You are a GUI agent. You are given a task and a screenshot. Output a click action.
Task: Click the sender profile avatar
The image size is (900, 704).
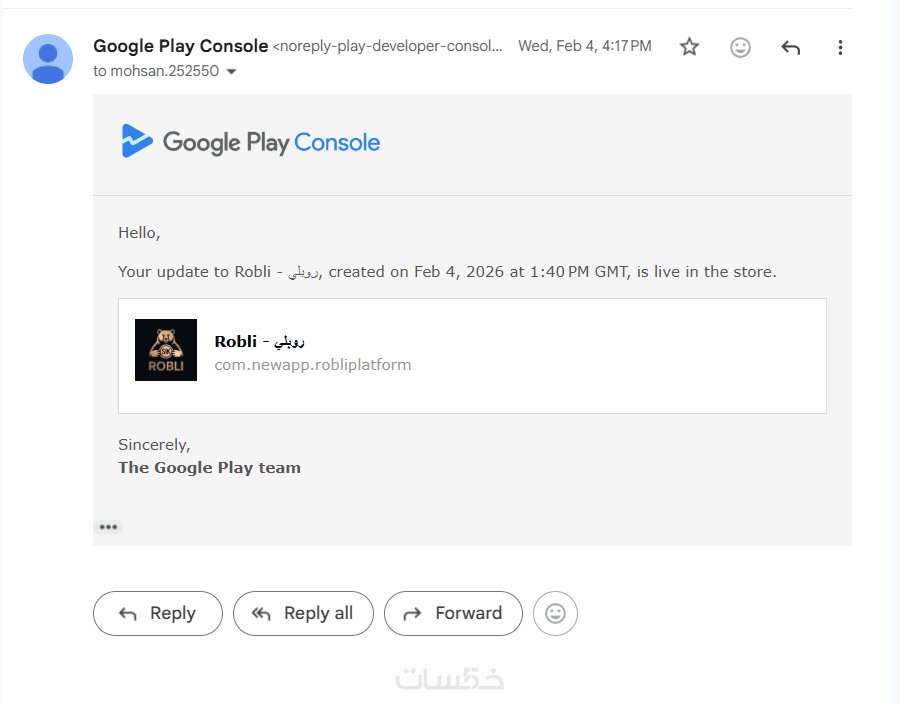coord(48,59)
